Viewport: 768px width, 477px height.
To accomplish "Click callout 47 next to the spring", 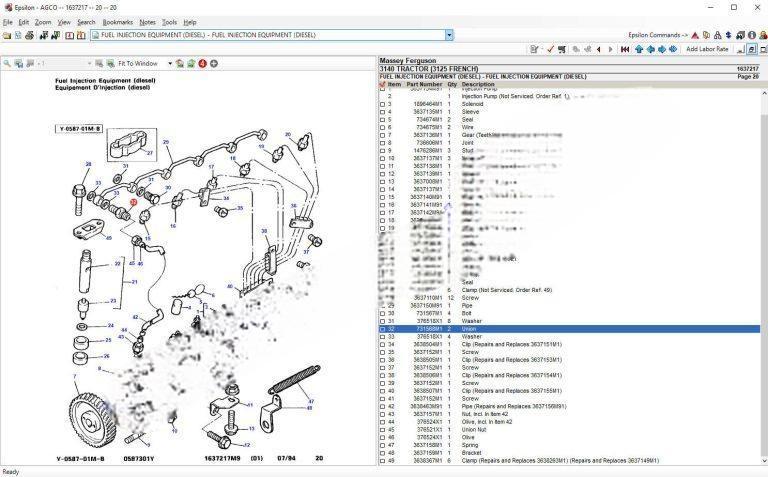I will coord(311,401).
